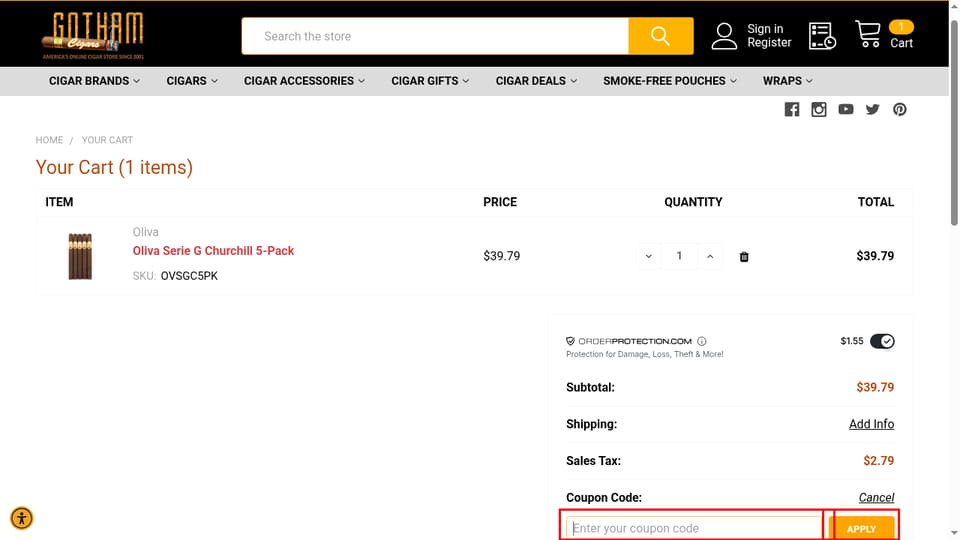Click the Sign in link
Screen dimensions: 960x540
[x=765, y=29]
